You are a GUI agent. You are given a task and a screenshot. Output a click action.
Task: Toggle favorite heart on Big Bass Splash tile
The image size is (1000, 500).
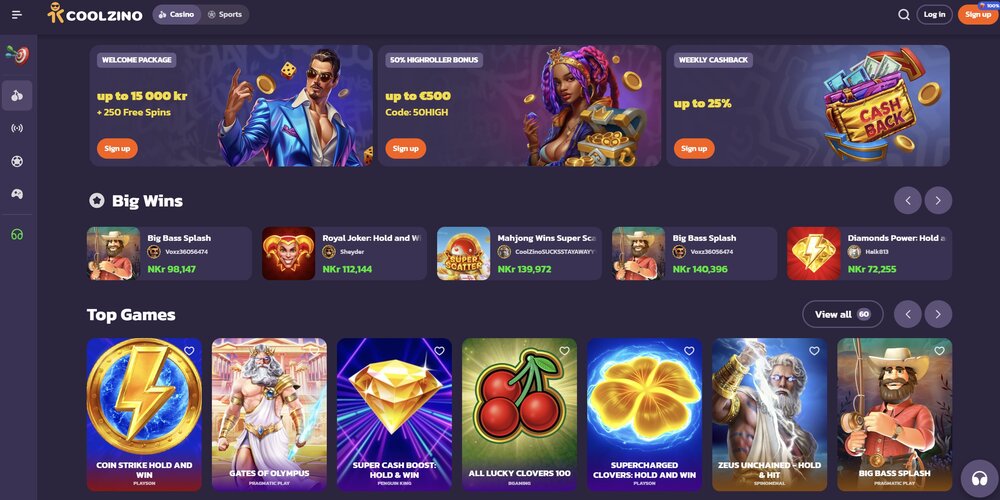pos(939,351)
